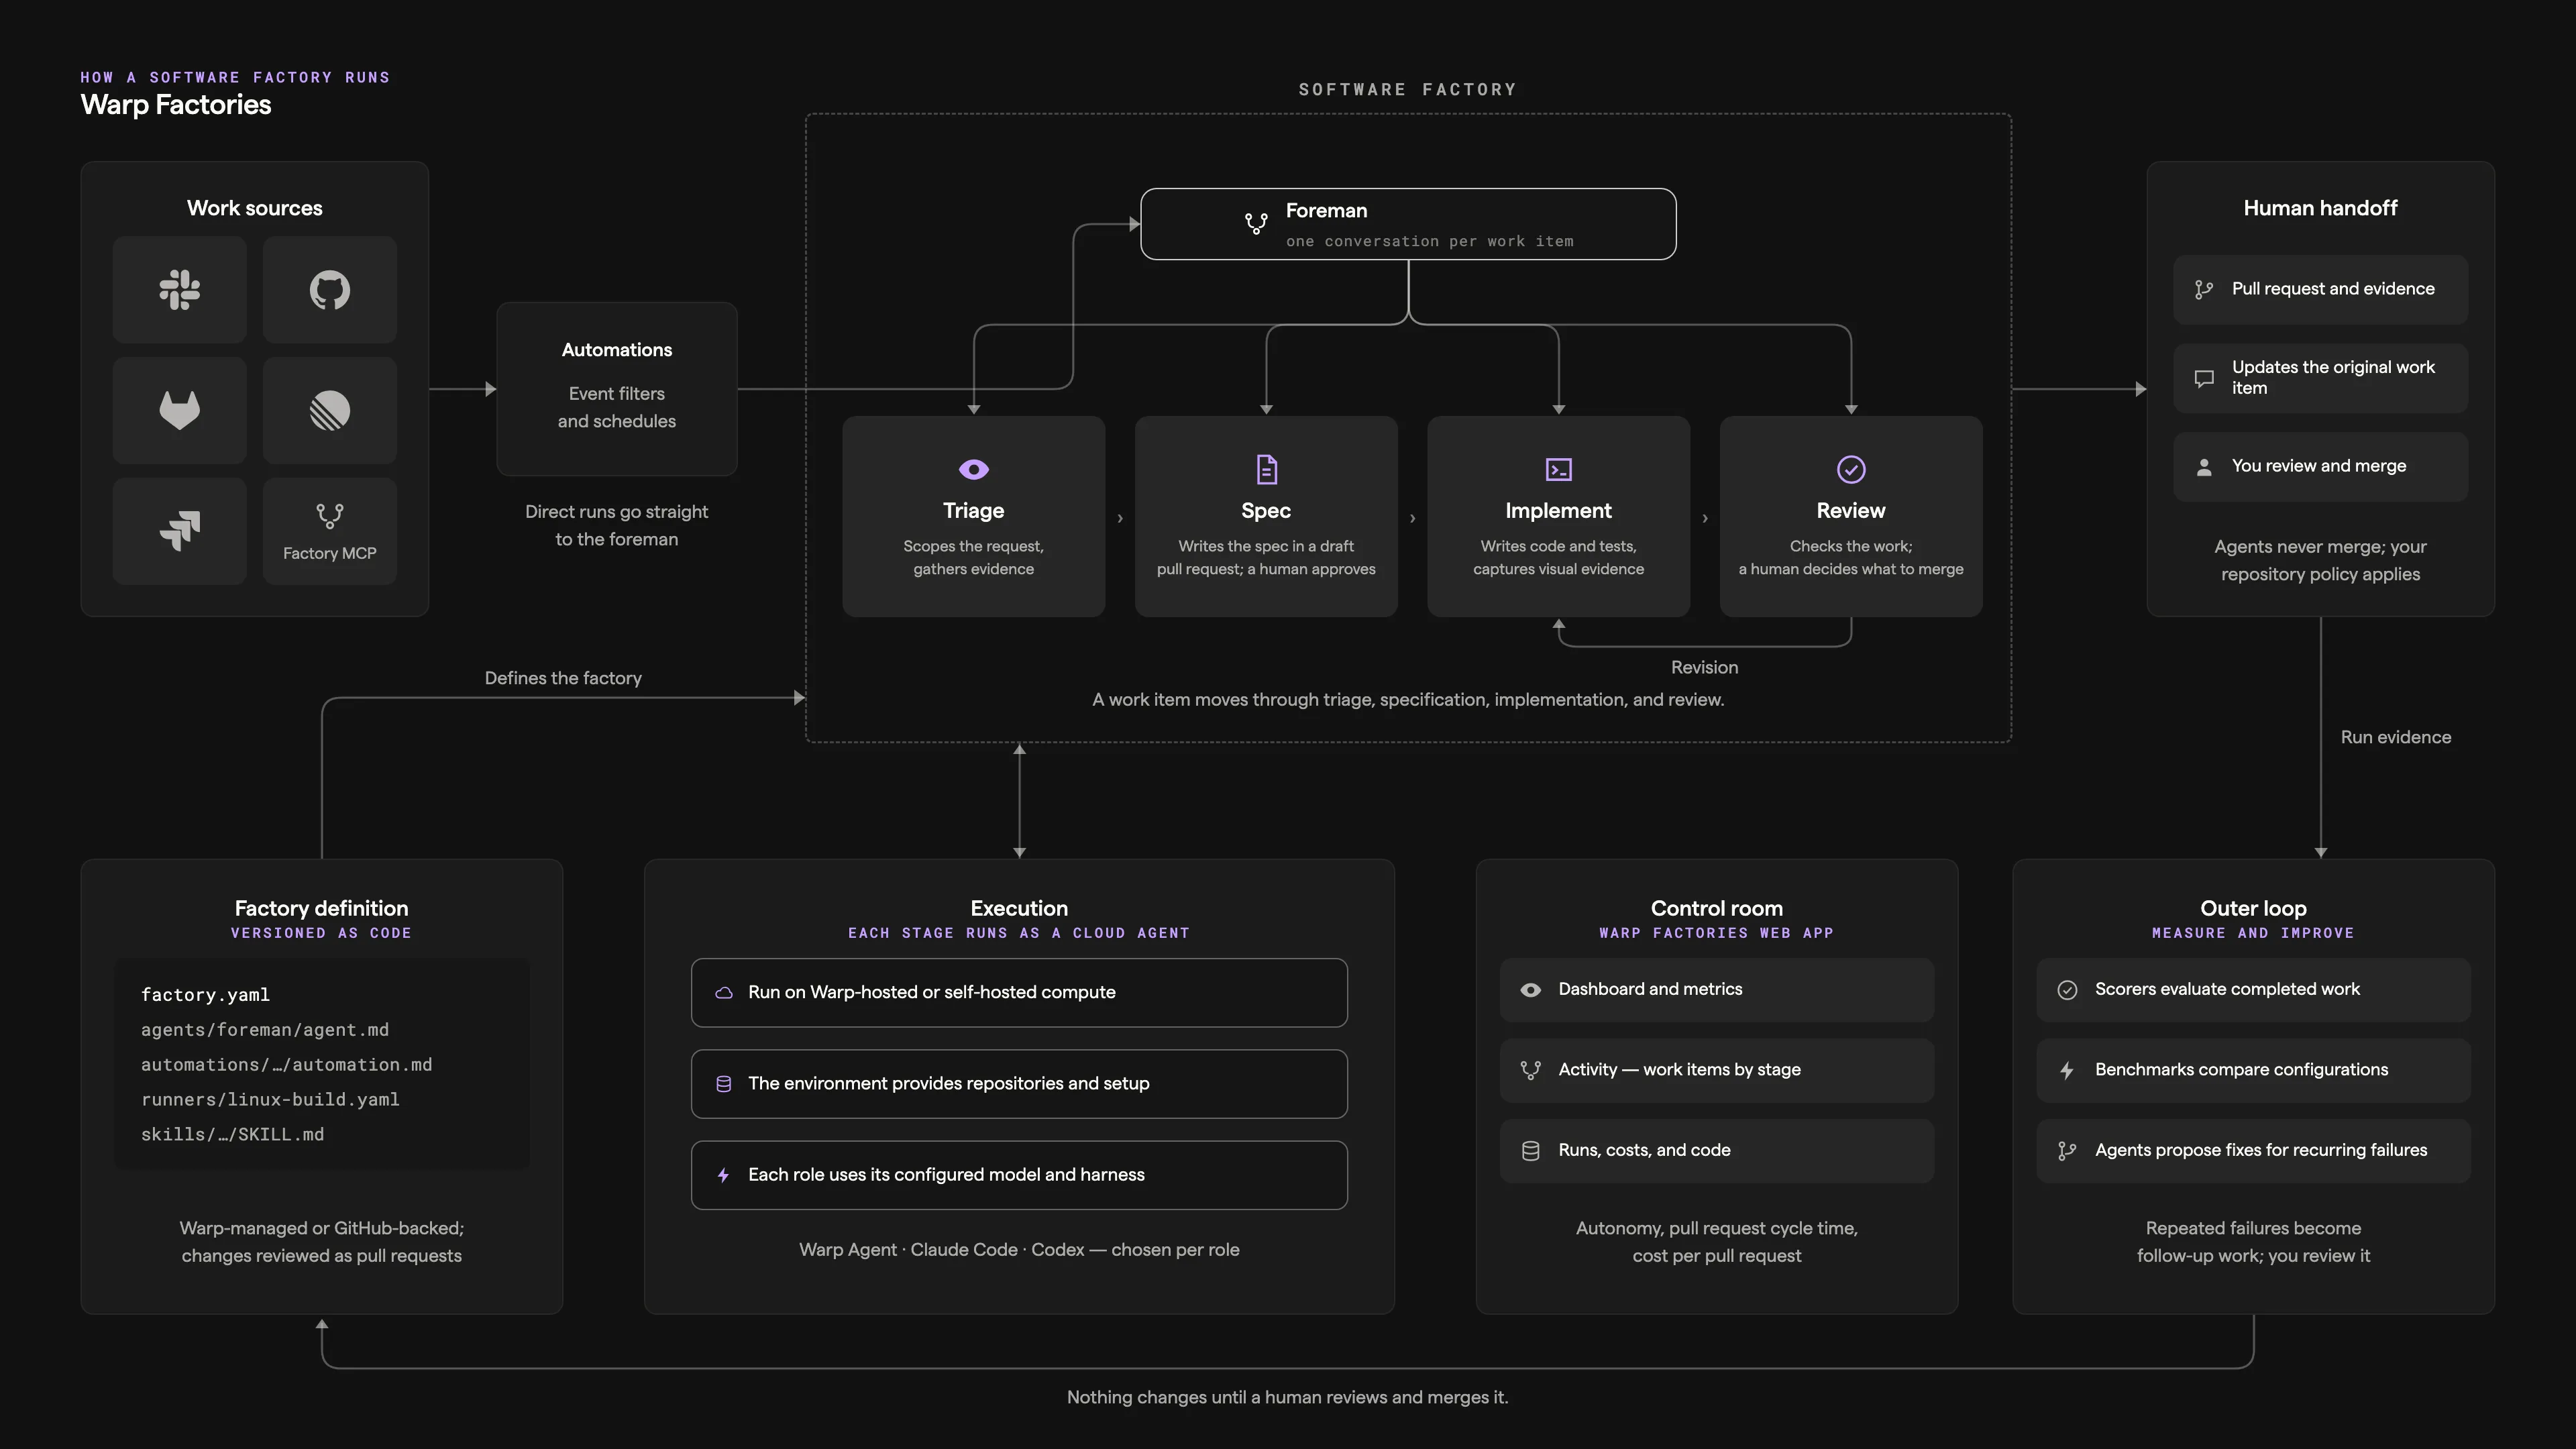Click the Foreman branch icon
2576x1449 pixels.
click(1256, 223)
